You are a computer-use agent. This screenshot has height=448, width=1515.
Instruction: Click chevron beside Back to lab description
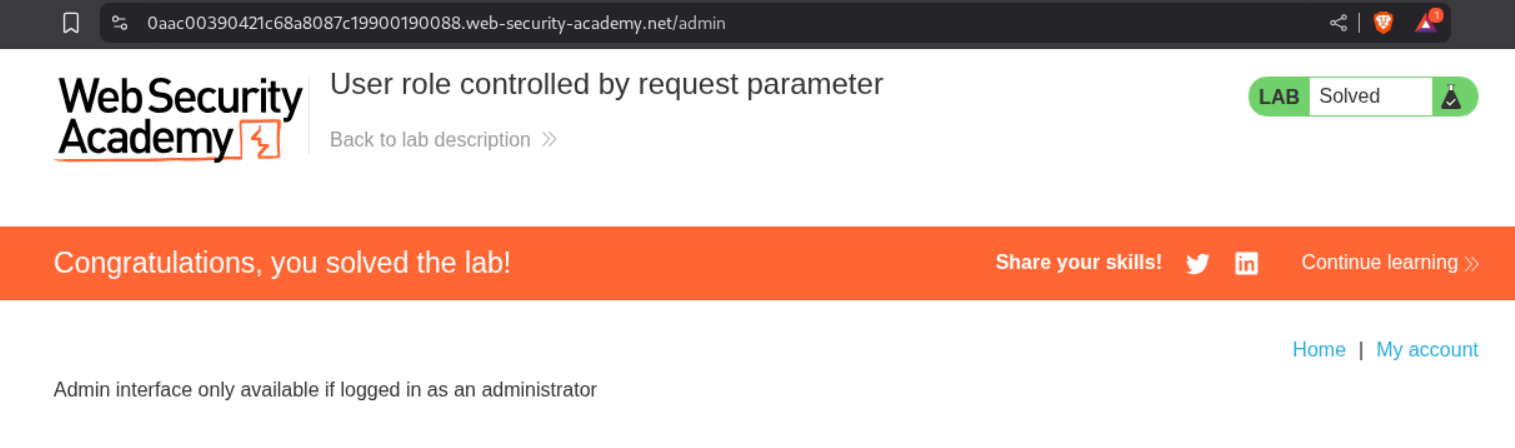point(549,140)
